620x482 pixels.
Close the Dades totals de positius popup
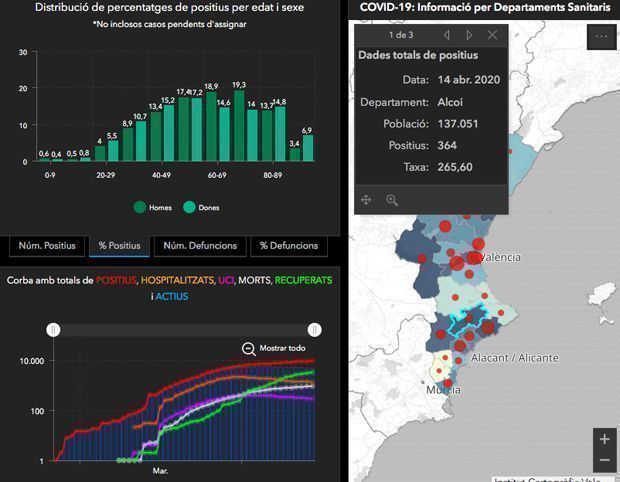coord(492,35)
